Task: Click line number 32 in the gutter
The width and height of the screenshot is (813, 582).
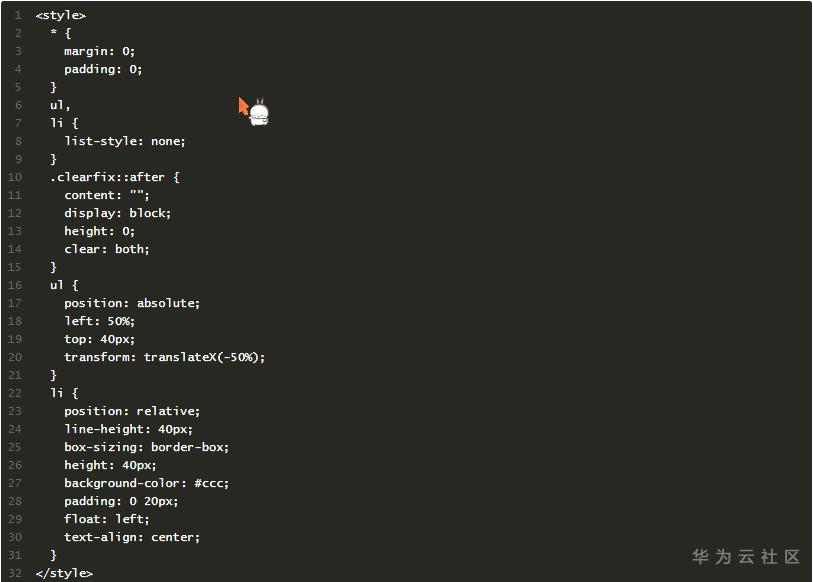Action: coord(14,573)
